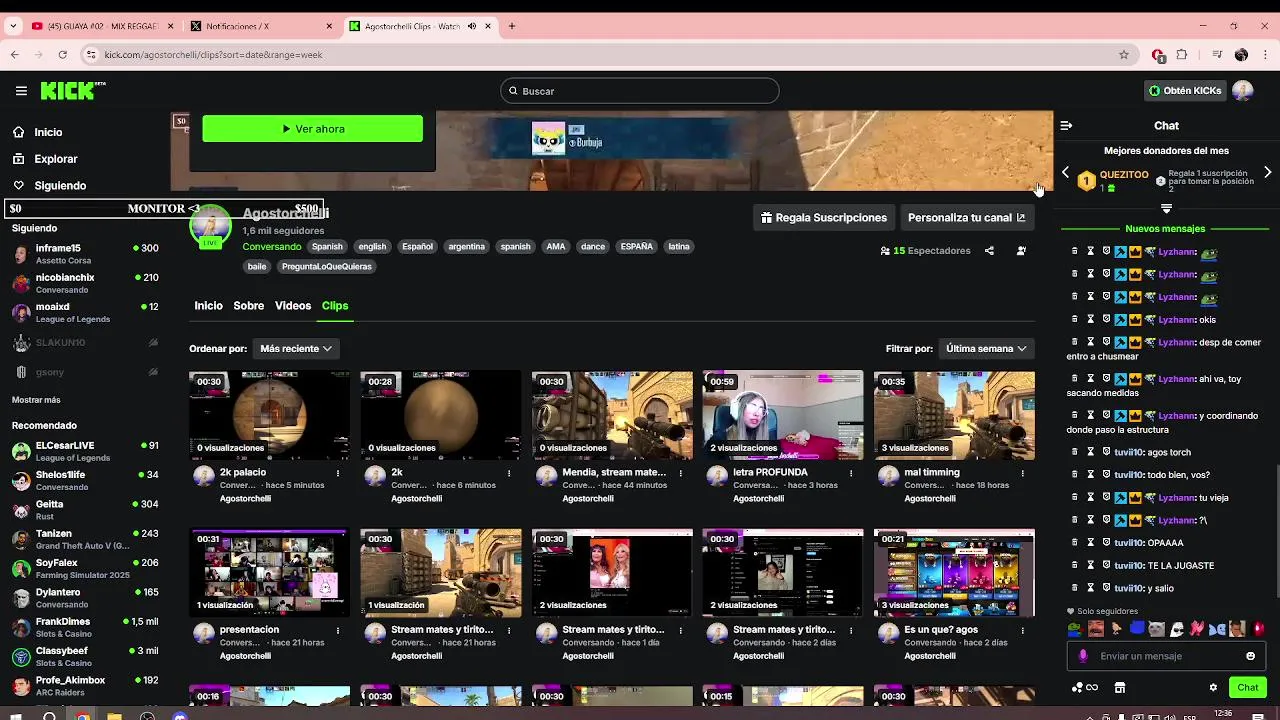Click the Buscar search field

click(640, 91)
